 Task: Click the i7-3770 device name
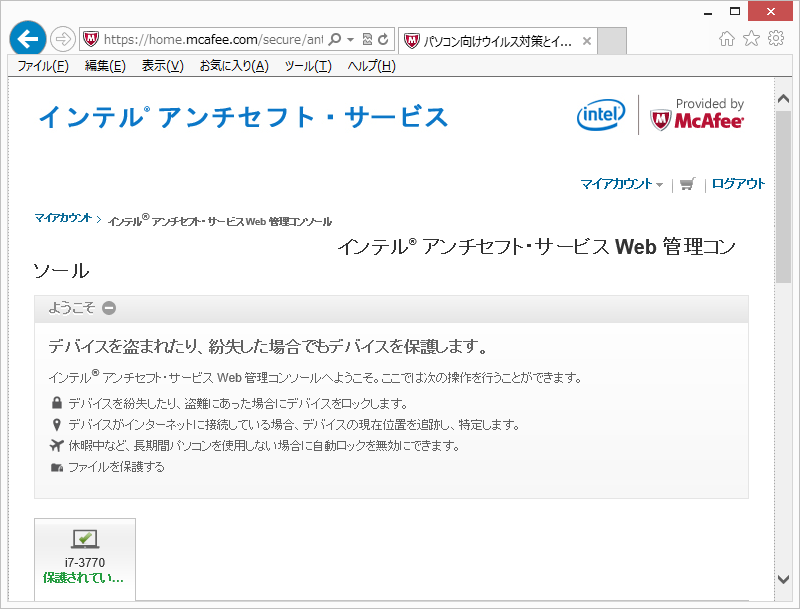click(x=85, y=563)
